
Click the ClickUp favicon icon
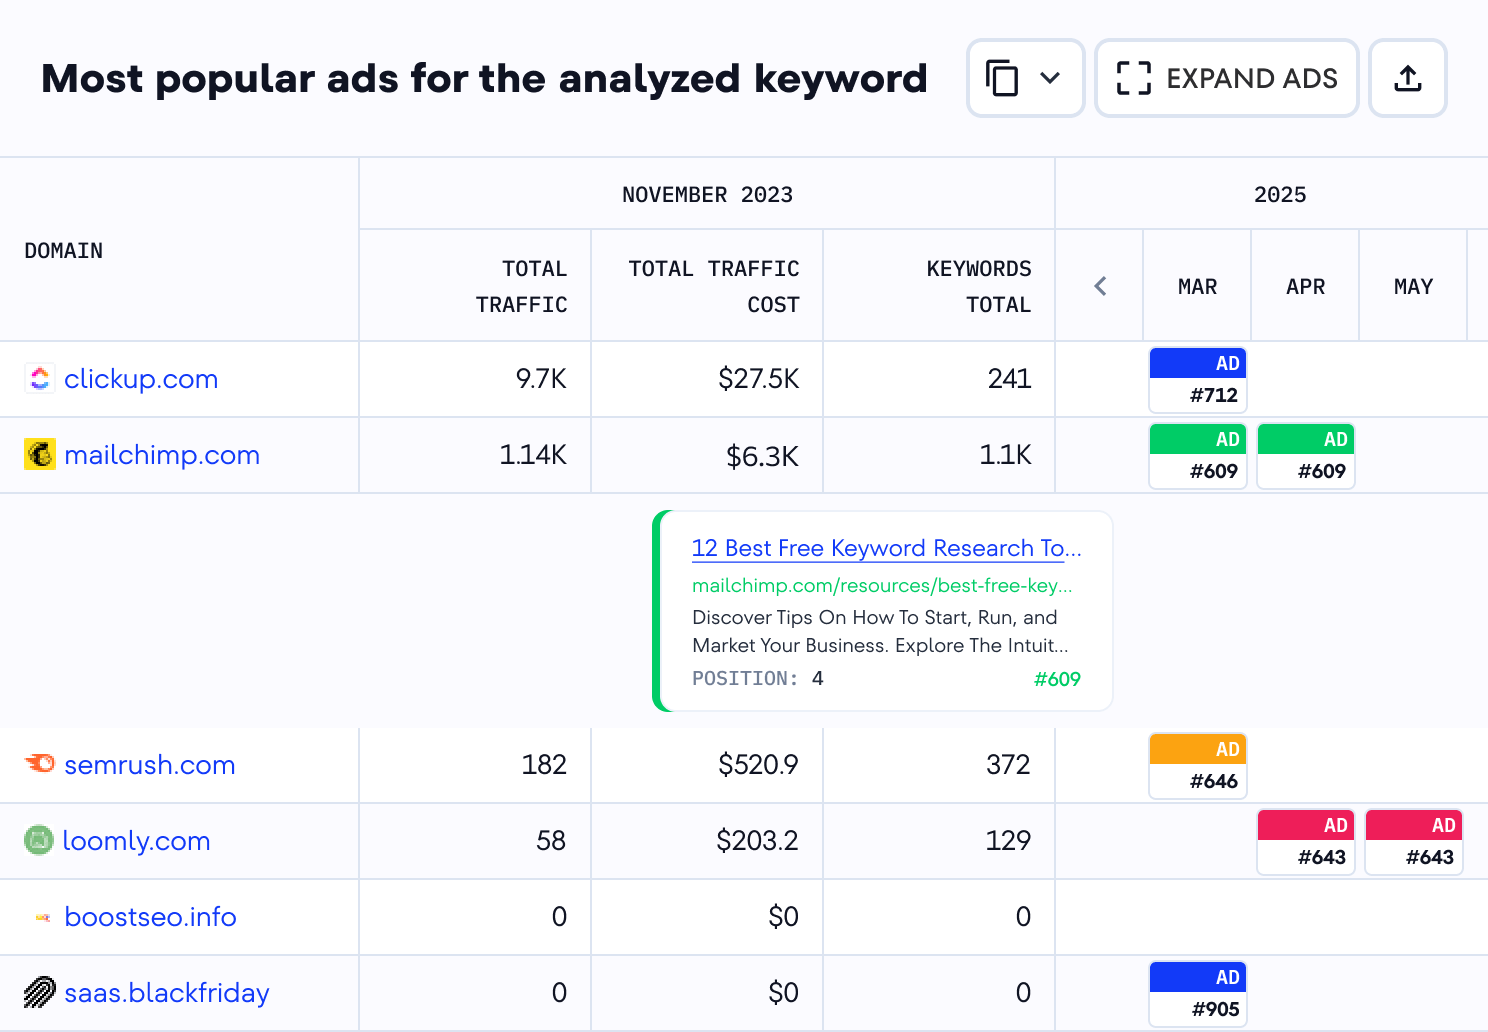[x=39, y=379]
